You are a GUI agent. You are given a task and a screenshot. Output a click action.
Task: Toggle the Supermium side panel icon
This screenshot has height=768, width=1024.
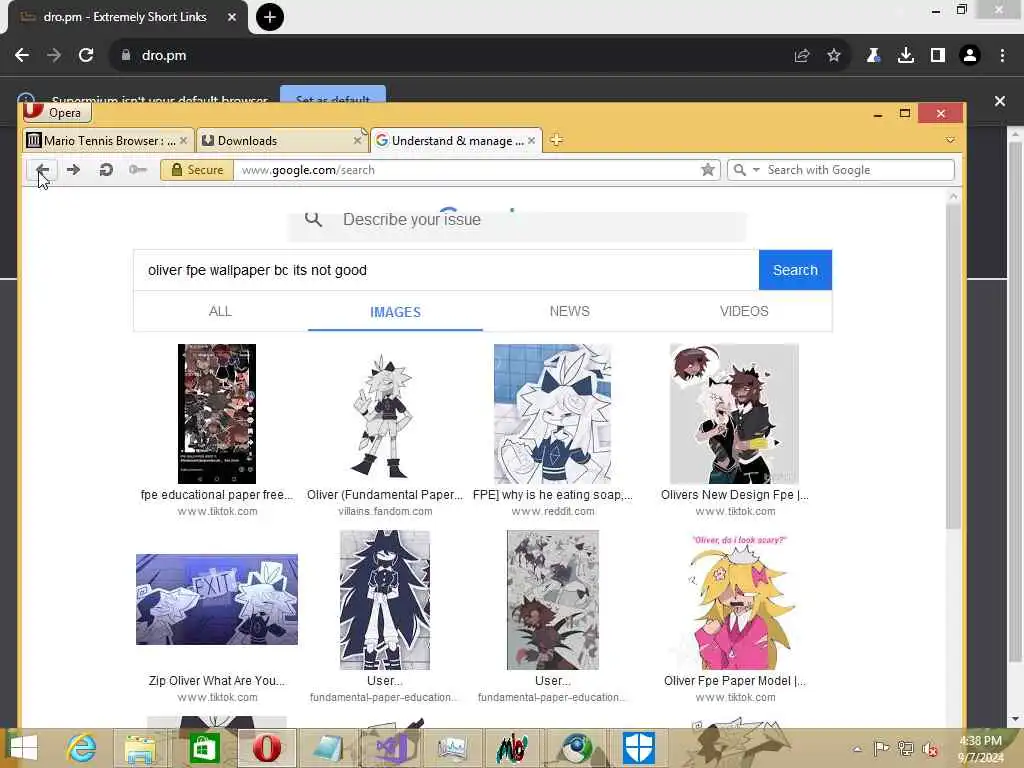938,56
